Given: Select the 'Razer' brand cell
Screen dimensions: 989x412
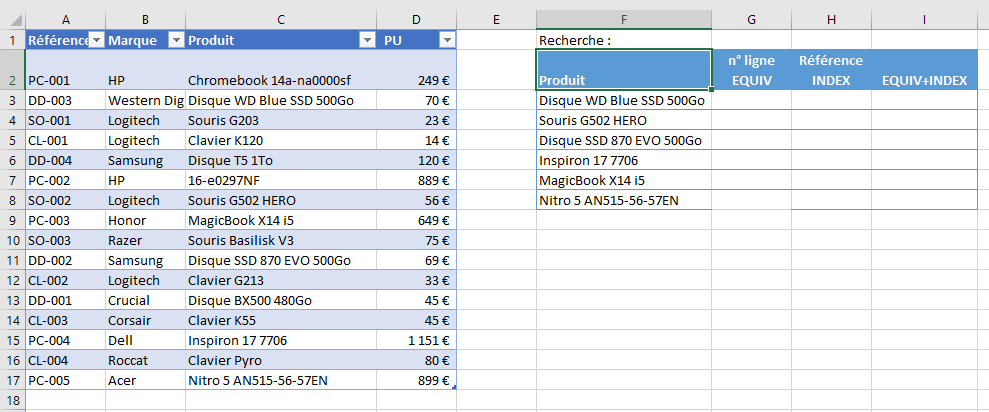Looking at the screenshot, I should click(x=146, y=240).
